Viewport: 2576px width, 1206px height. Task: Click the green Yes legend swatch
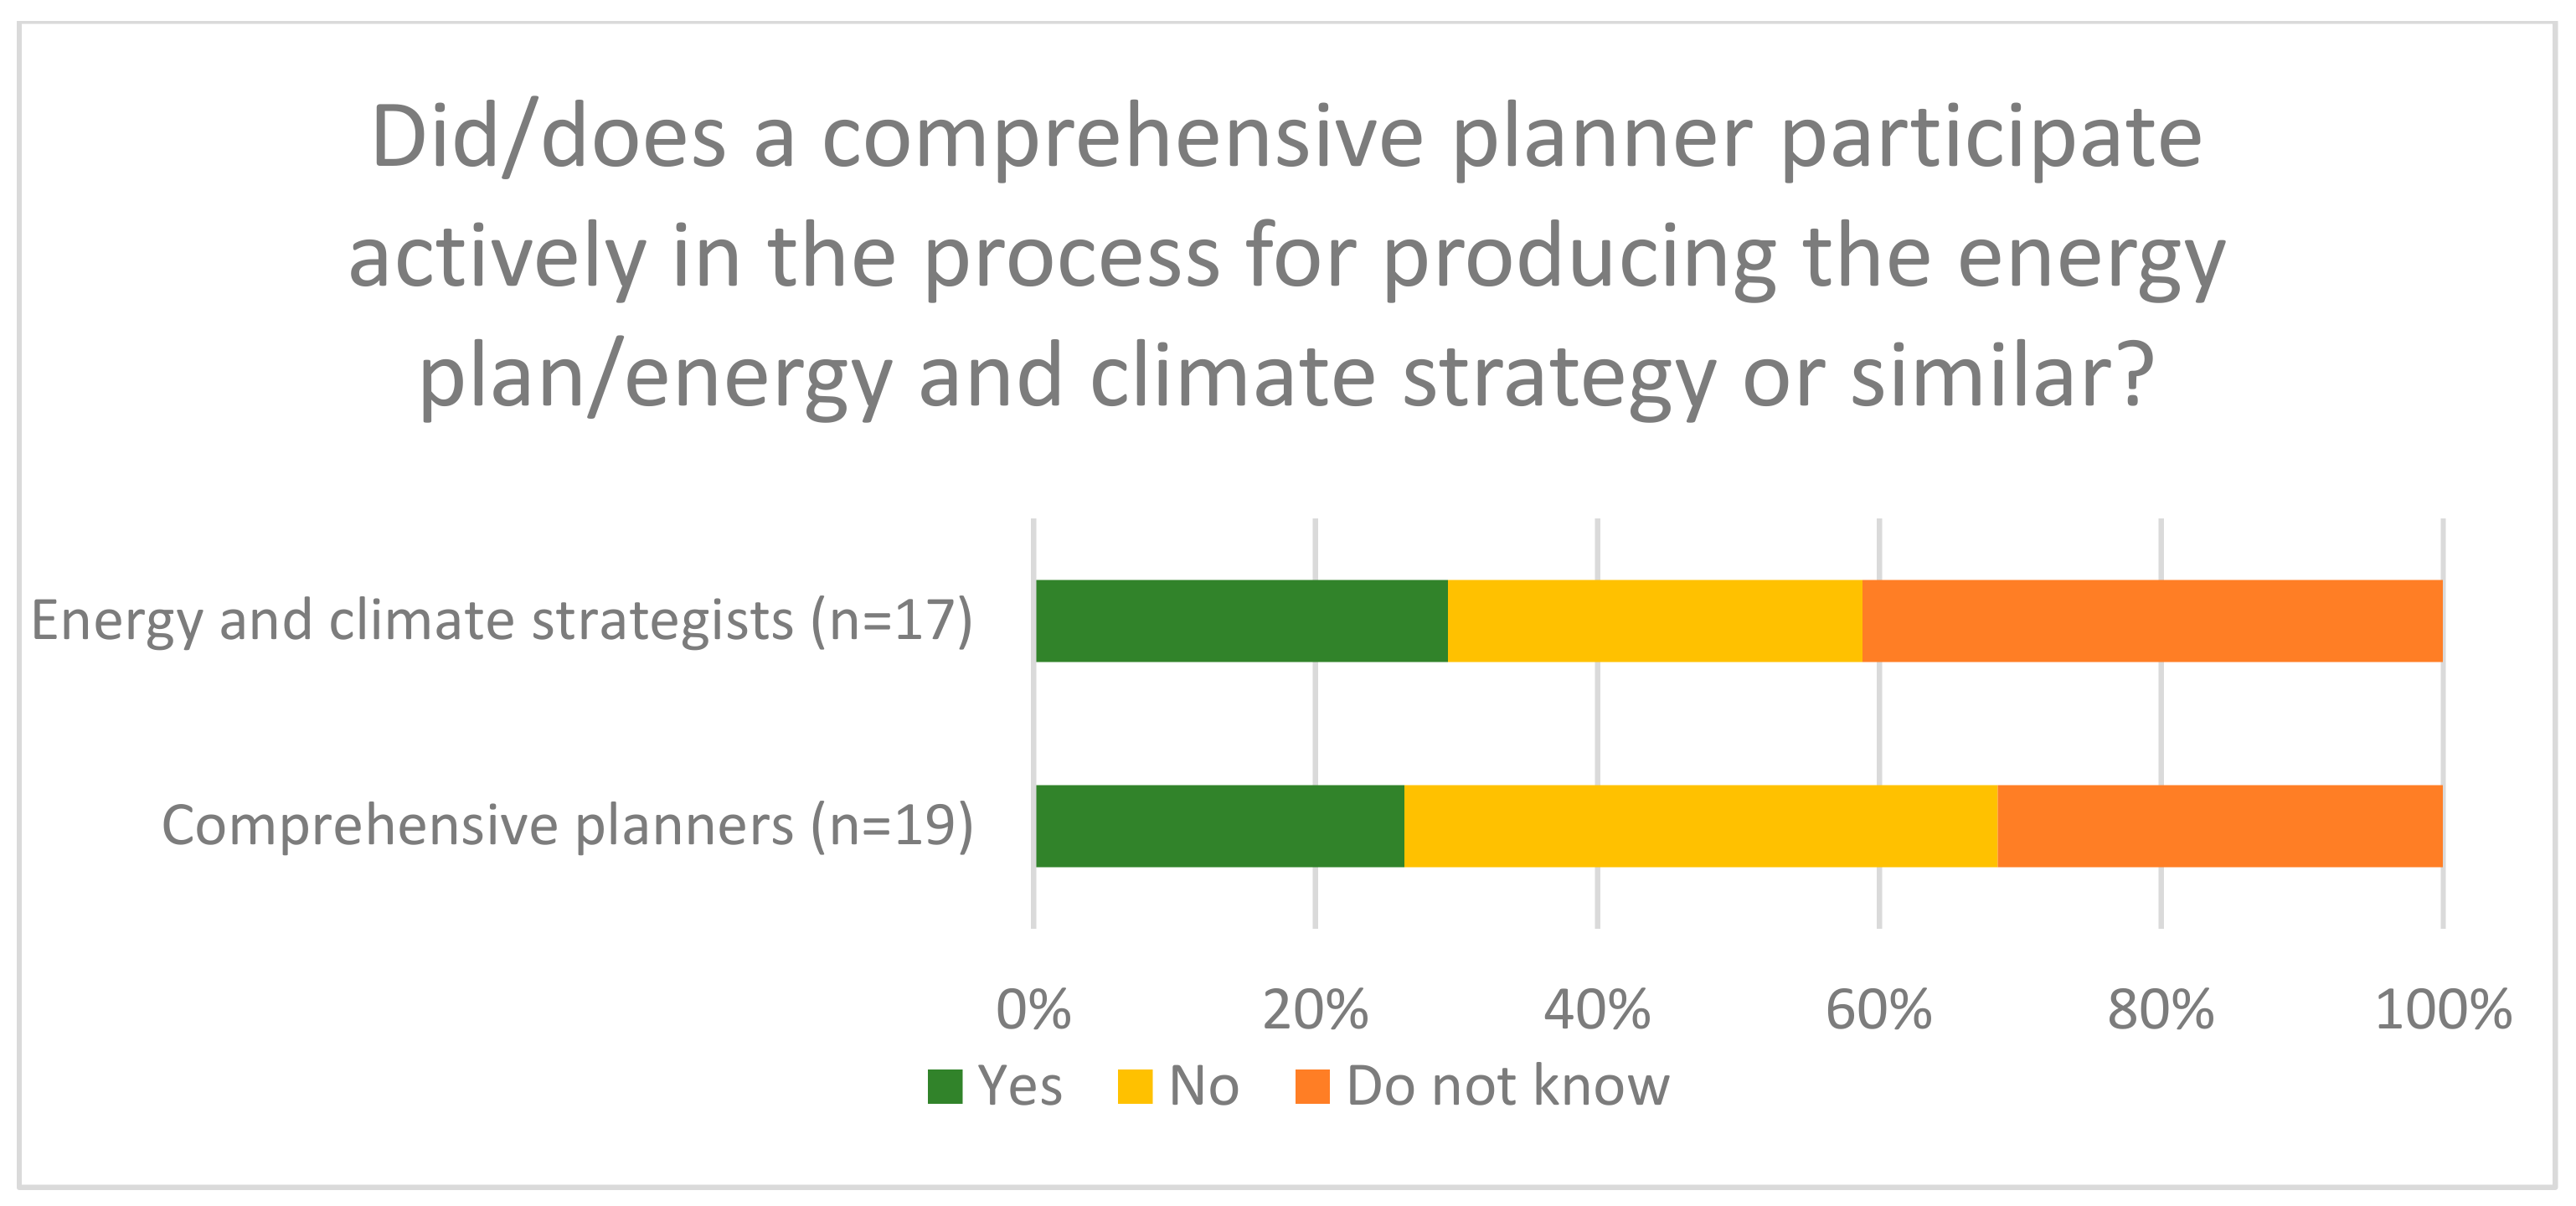tap(944, 1087)
